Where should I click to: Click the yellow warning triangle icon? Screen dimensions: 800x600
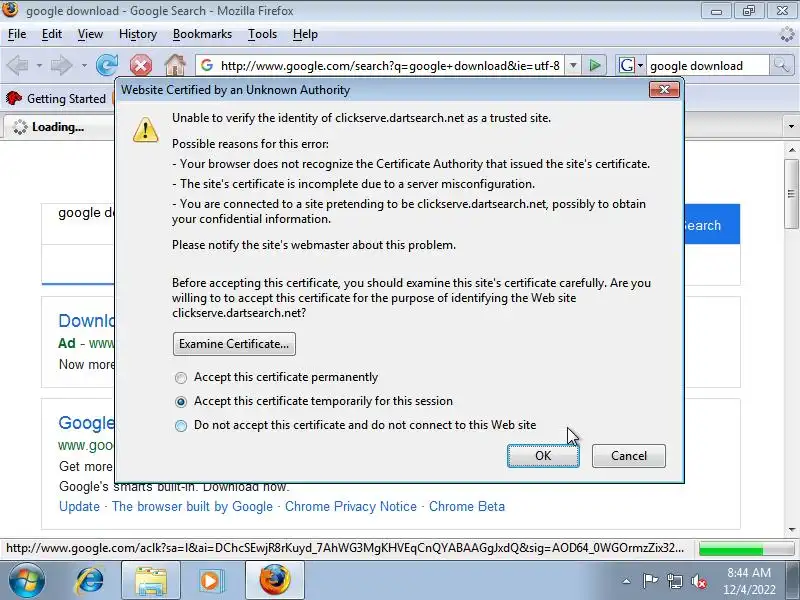145,130
